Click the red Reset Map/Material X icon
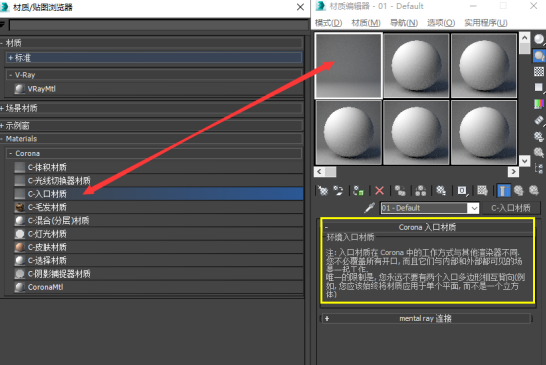This screenshot has width=546, height=365. [x=379, y=191]
